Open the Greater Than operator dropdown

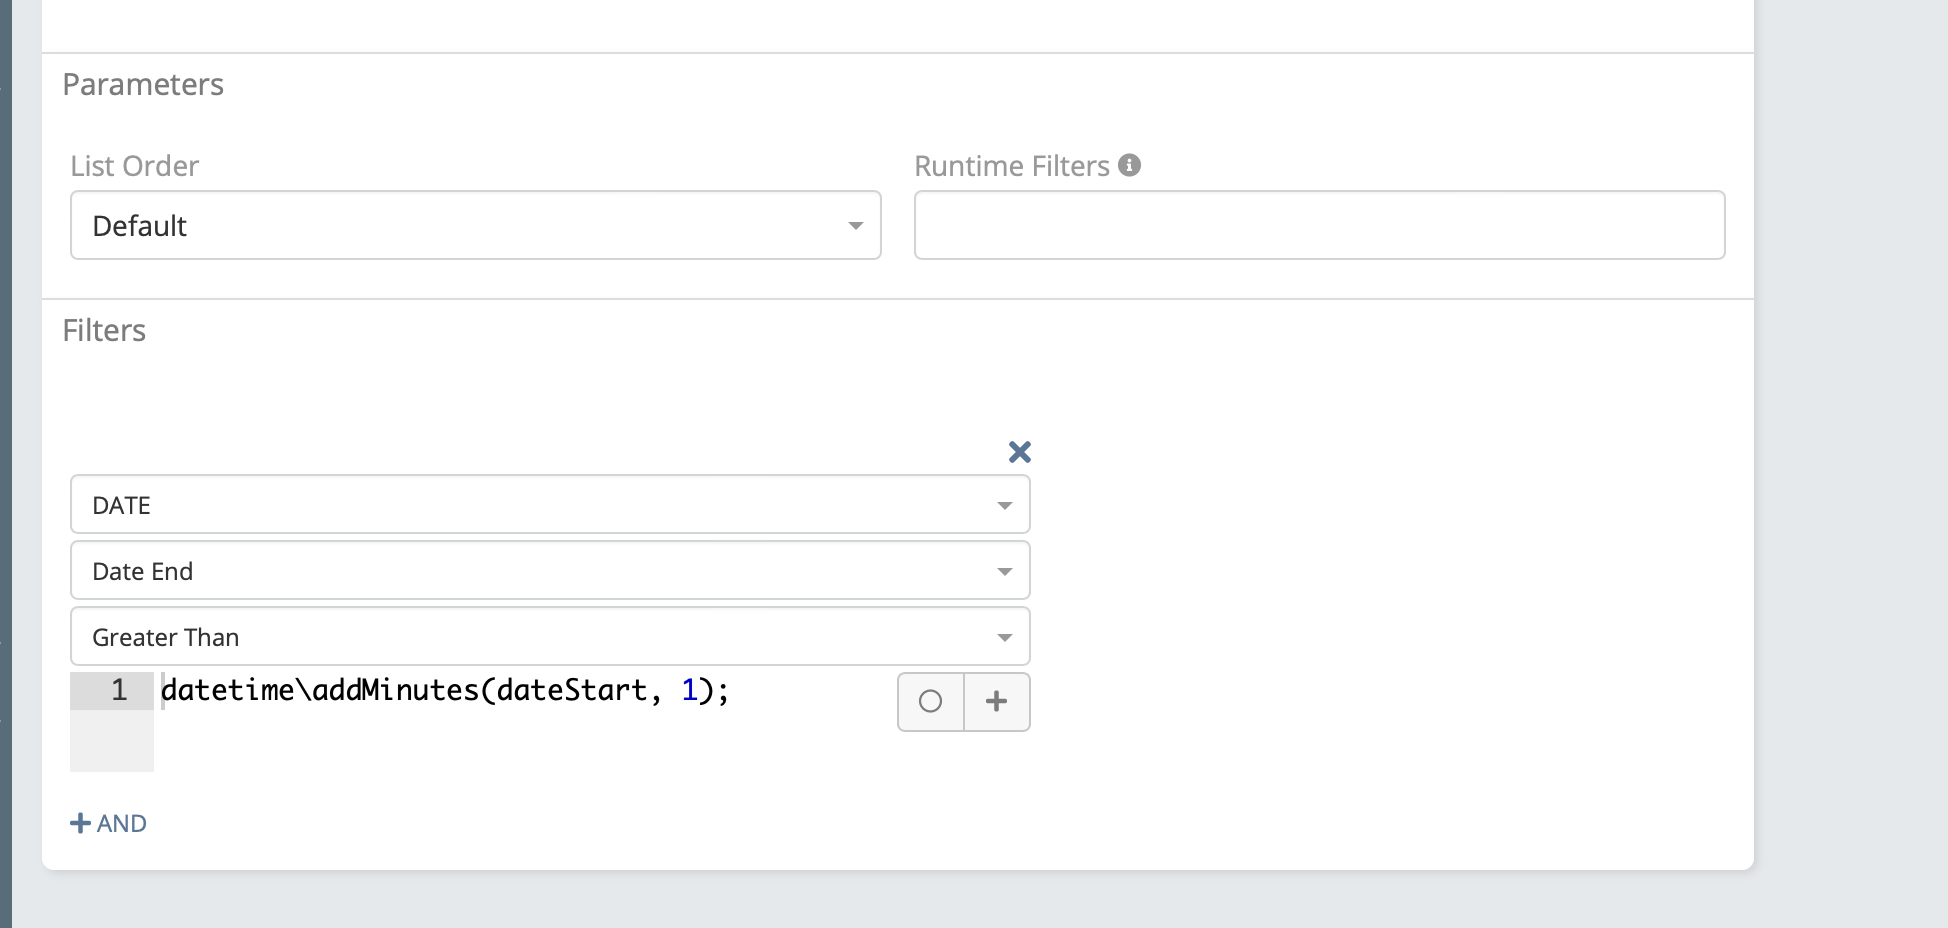[x=549, y=637]
